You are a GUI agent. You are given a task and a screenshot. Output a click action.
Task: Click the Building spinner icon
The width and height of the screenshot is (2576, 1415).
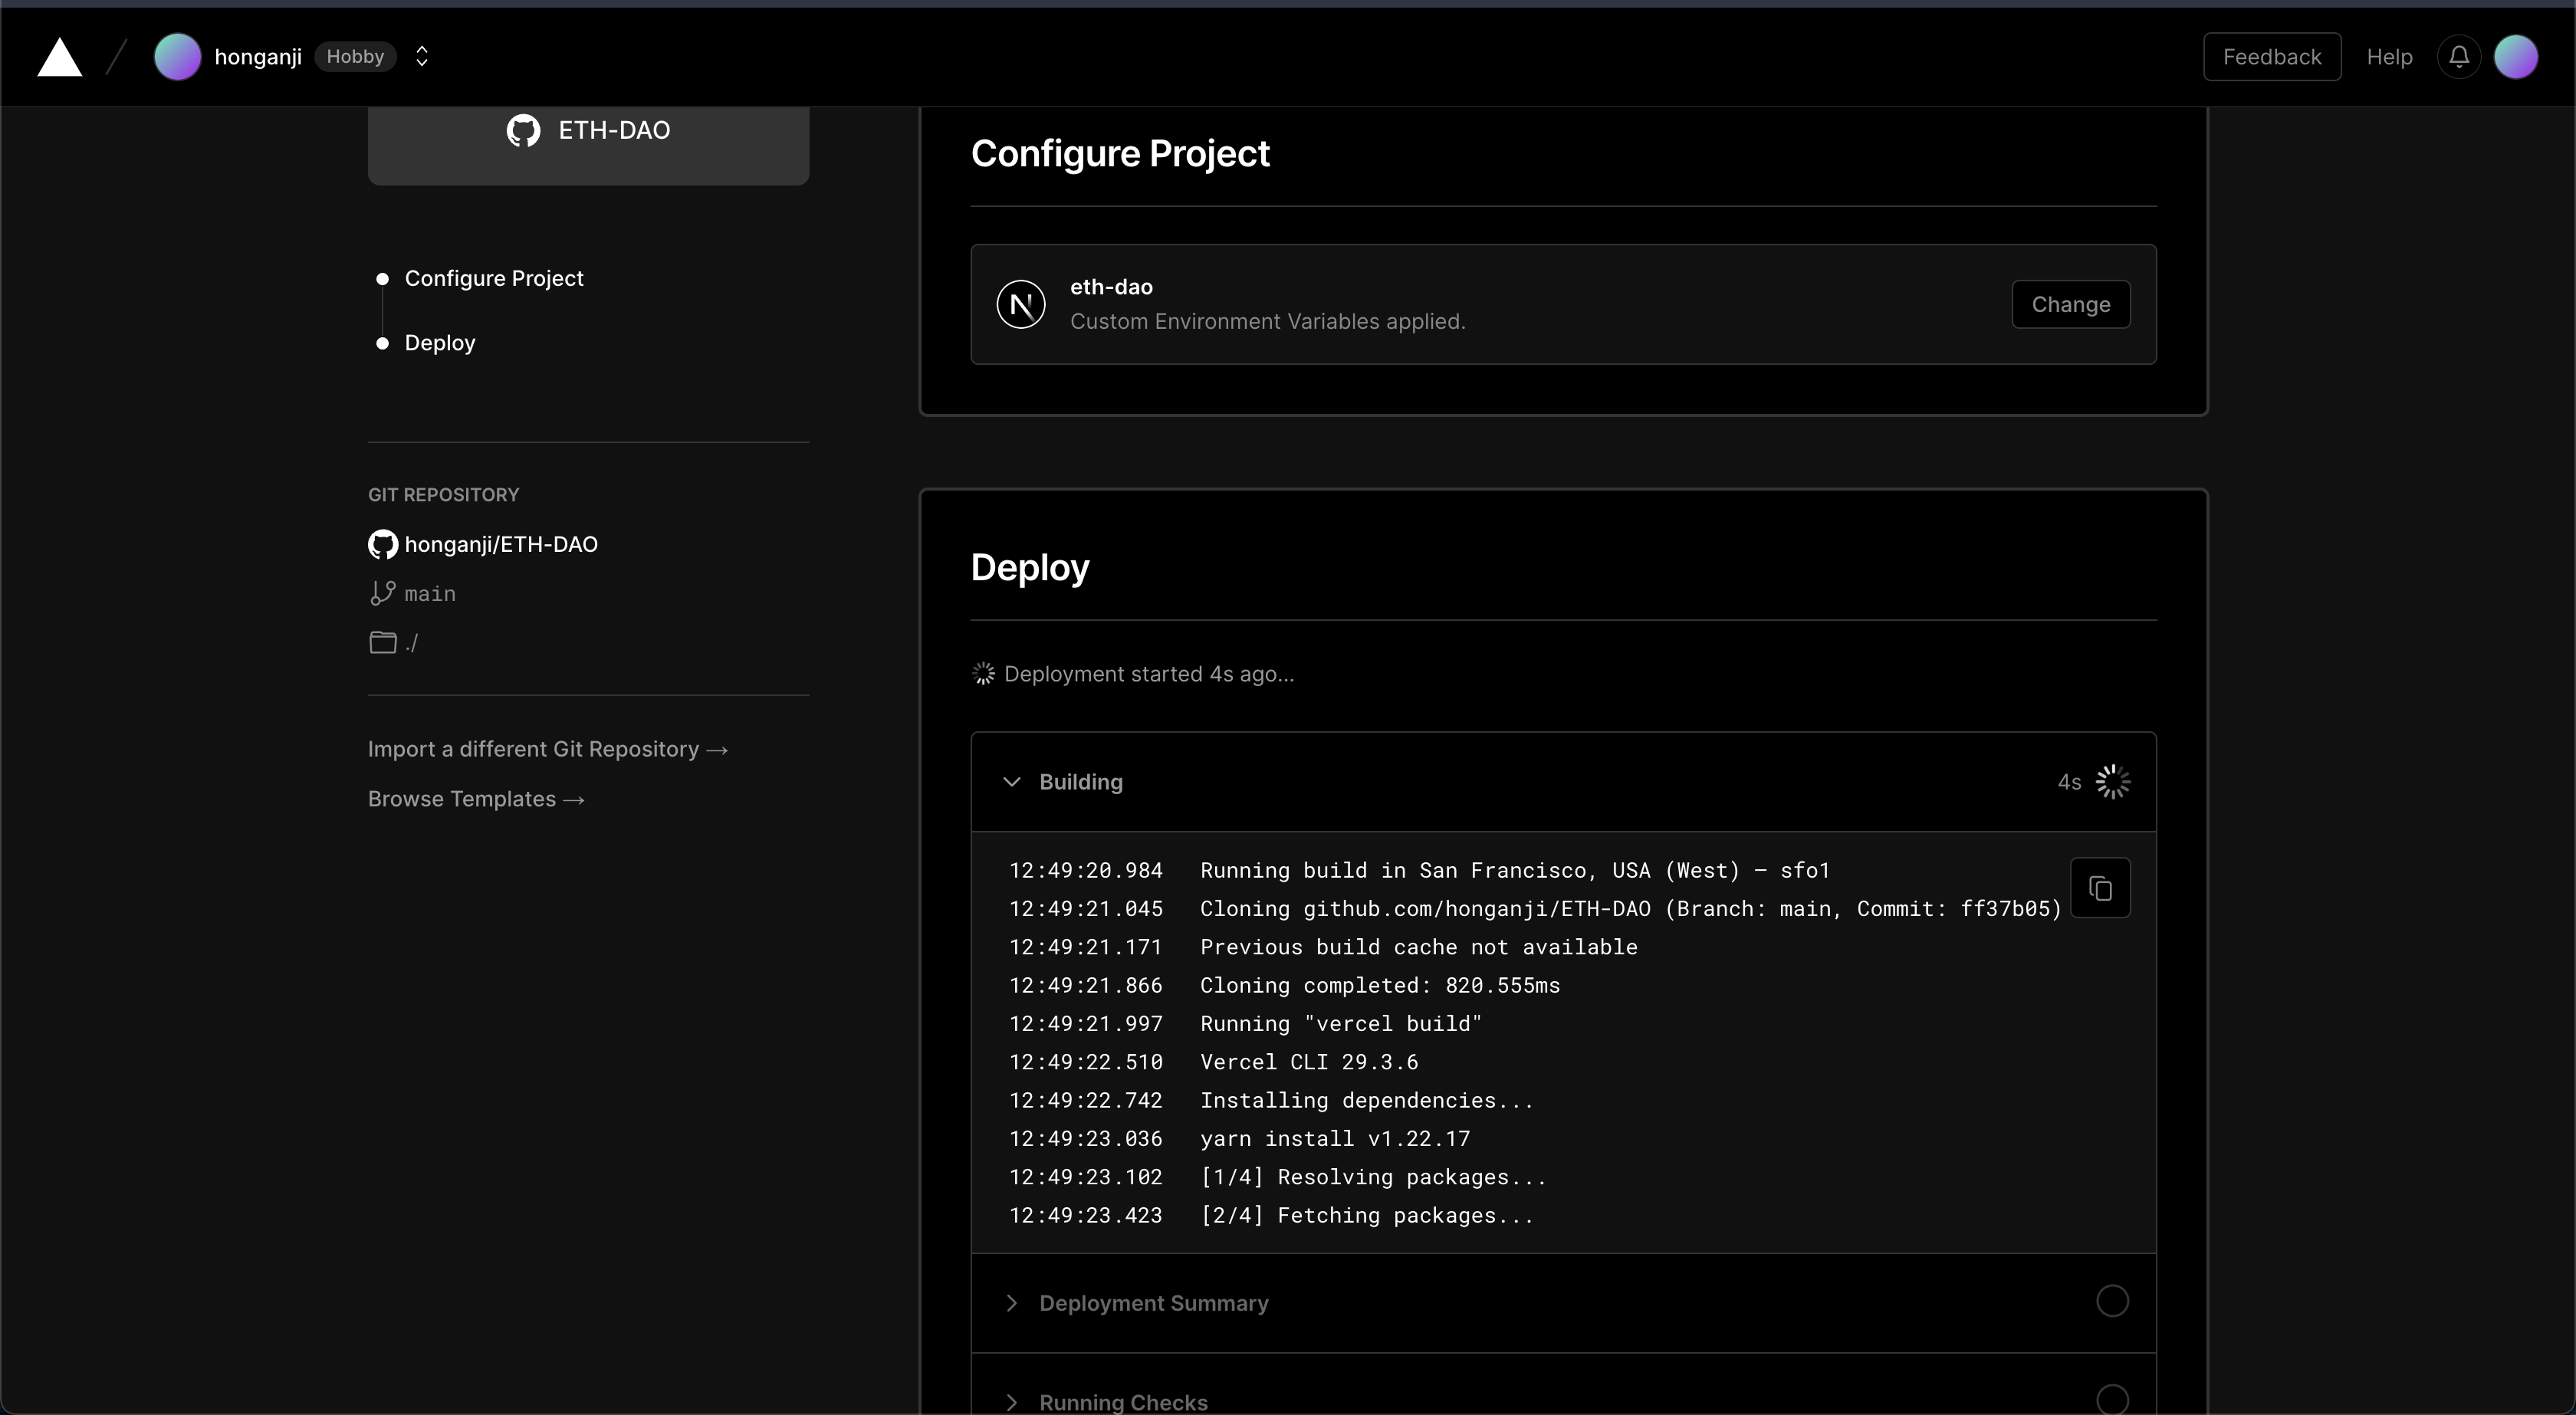[2112, 782]
